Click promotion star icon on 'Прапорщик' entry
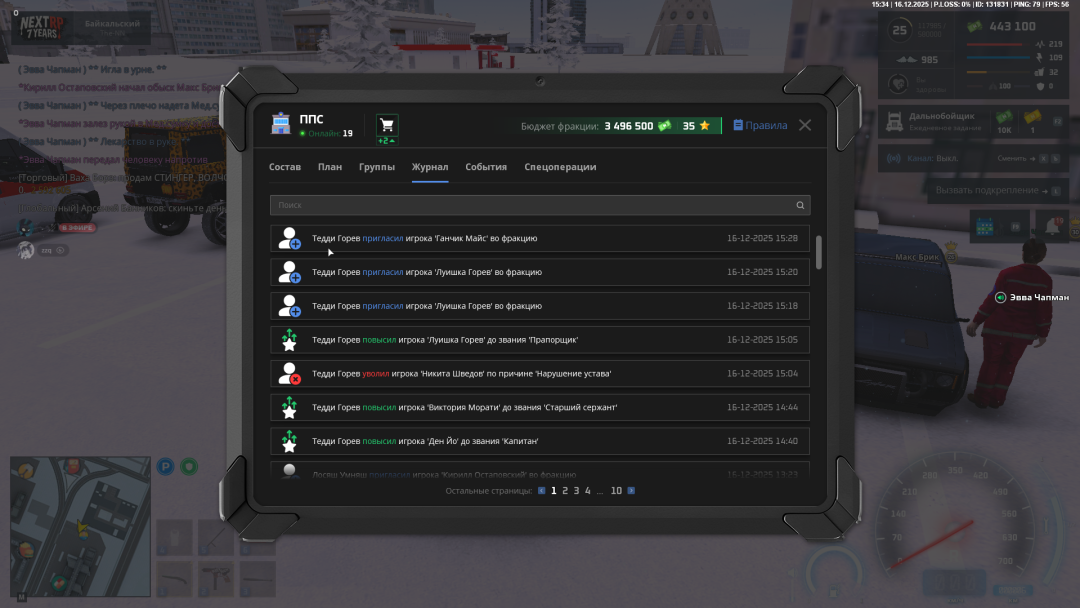Screen dimensions: 1080x608 (x=289, y=340)
